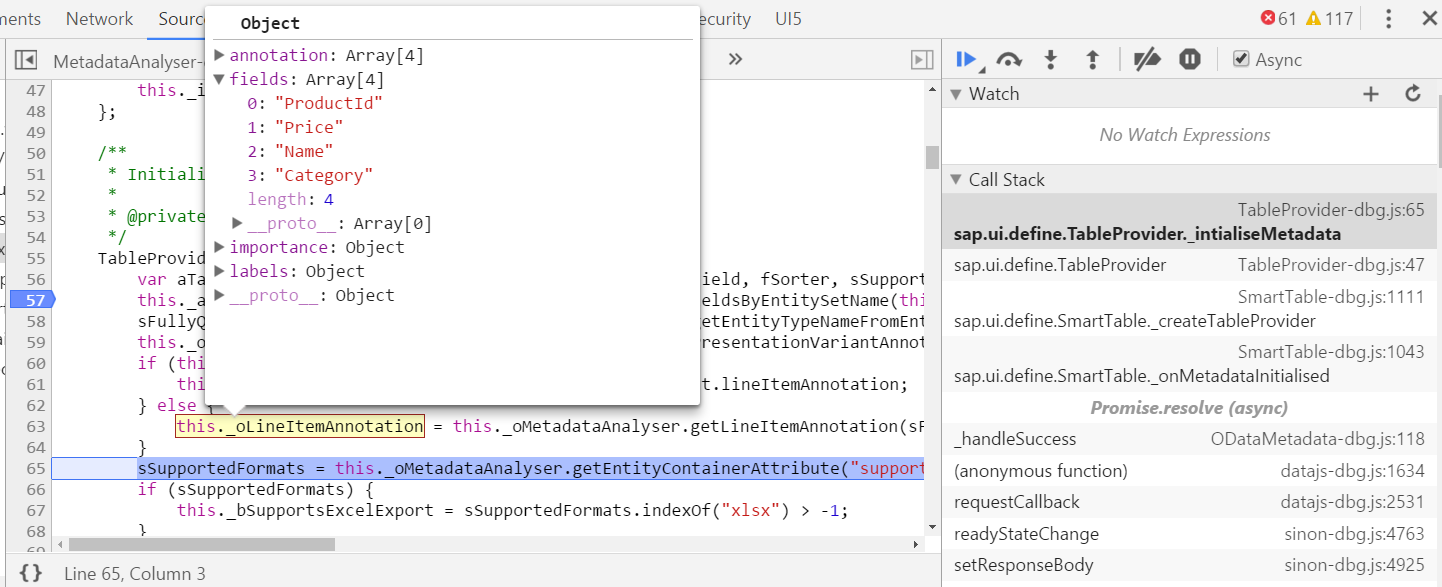Select the setResponseBody stack frame
Screen dimensions: 1442x587
[1189, 565]
